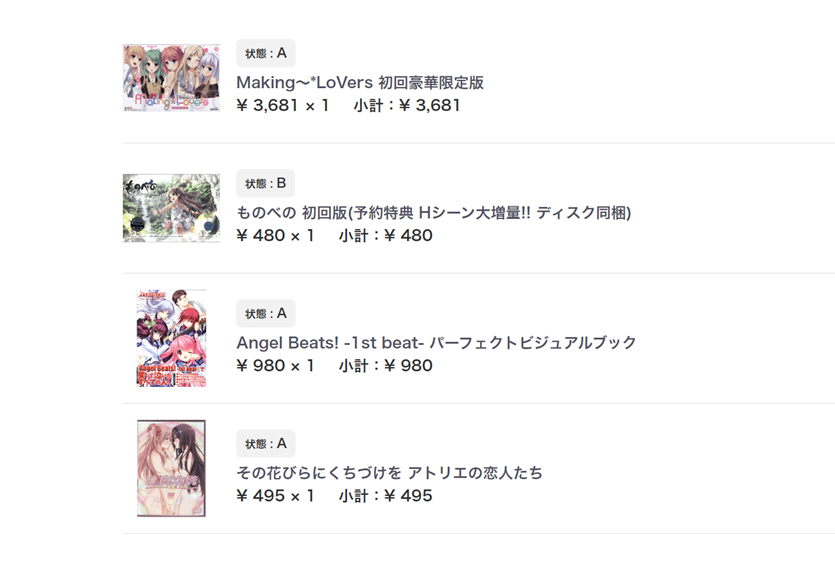Click the ものべの 初回版 title link
Image resolution: width=835 pixels, height=565 pixels.
(433, 213)
